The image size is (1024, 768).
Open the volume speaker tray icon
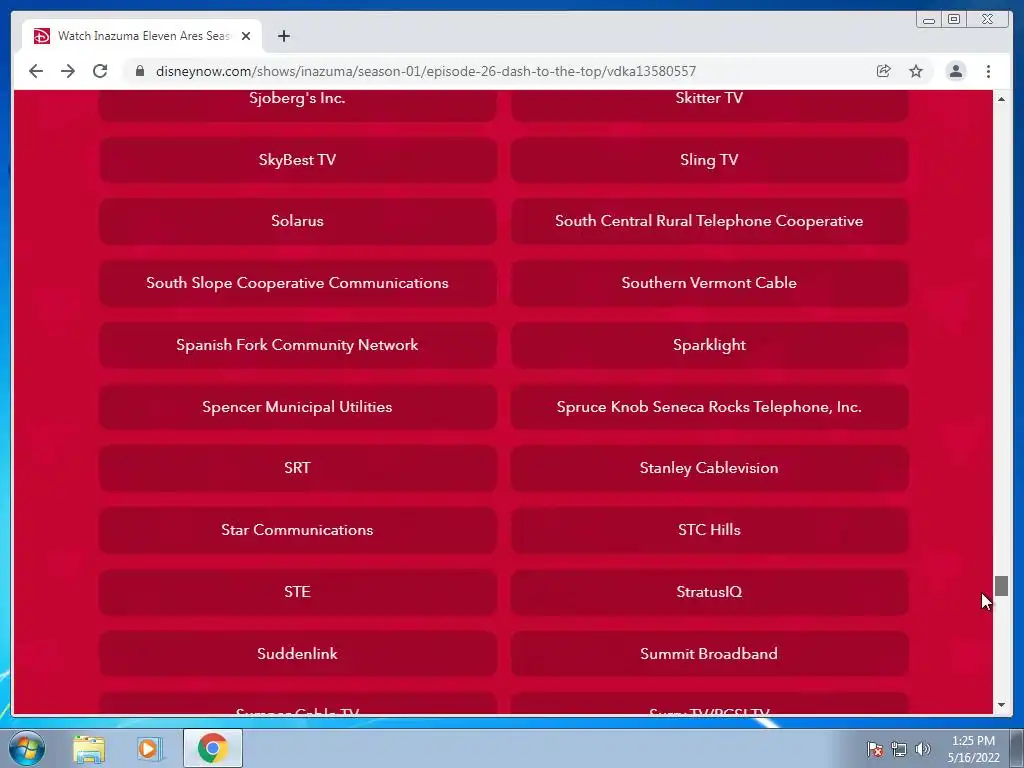(x=922, y=749)
